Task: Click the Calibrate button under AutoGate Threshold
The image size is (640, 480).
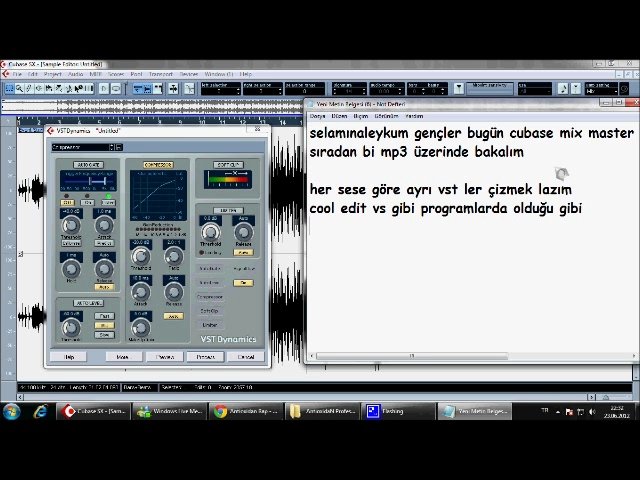Action: click(x=71, y=243)
